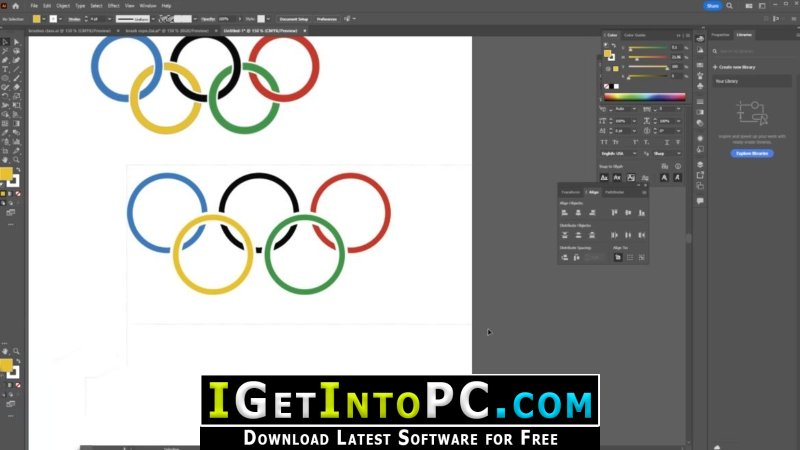The width and height of the screenshot is (800, 450).
Task: Expand Opacity slider arrow
Action: tap(239, 19)
